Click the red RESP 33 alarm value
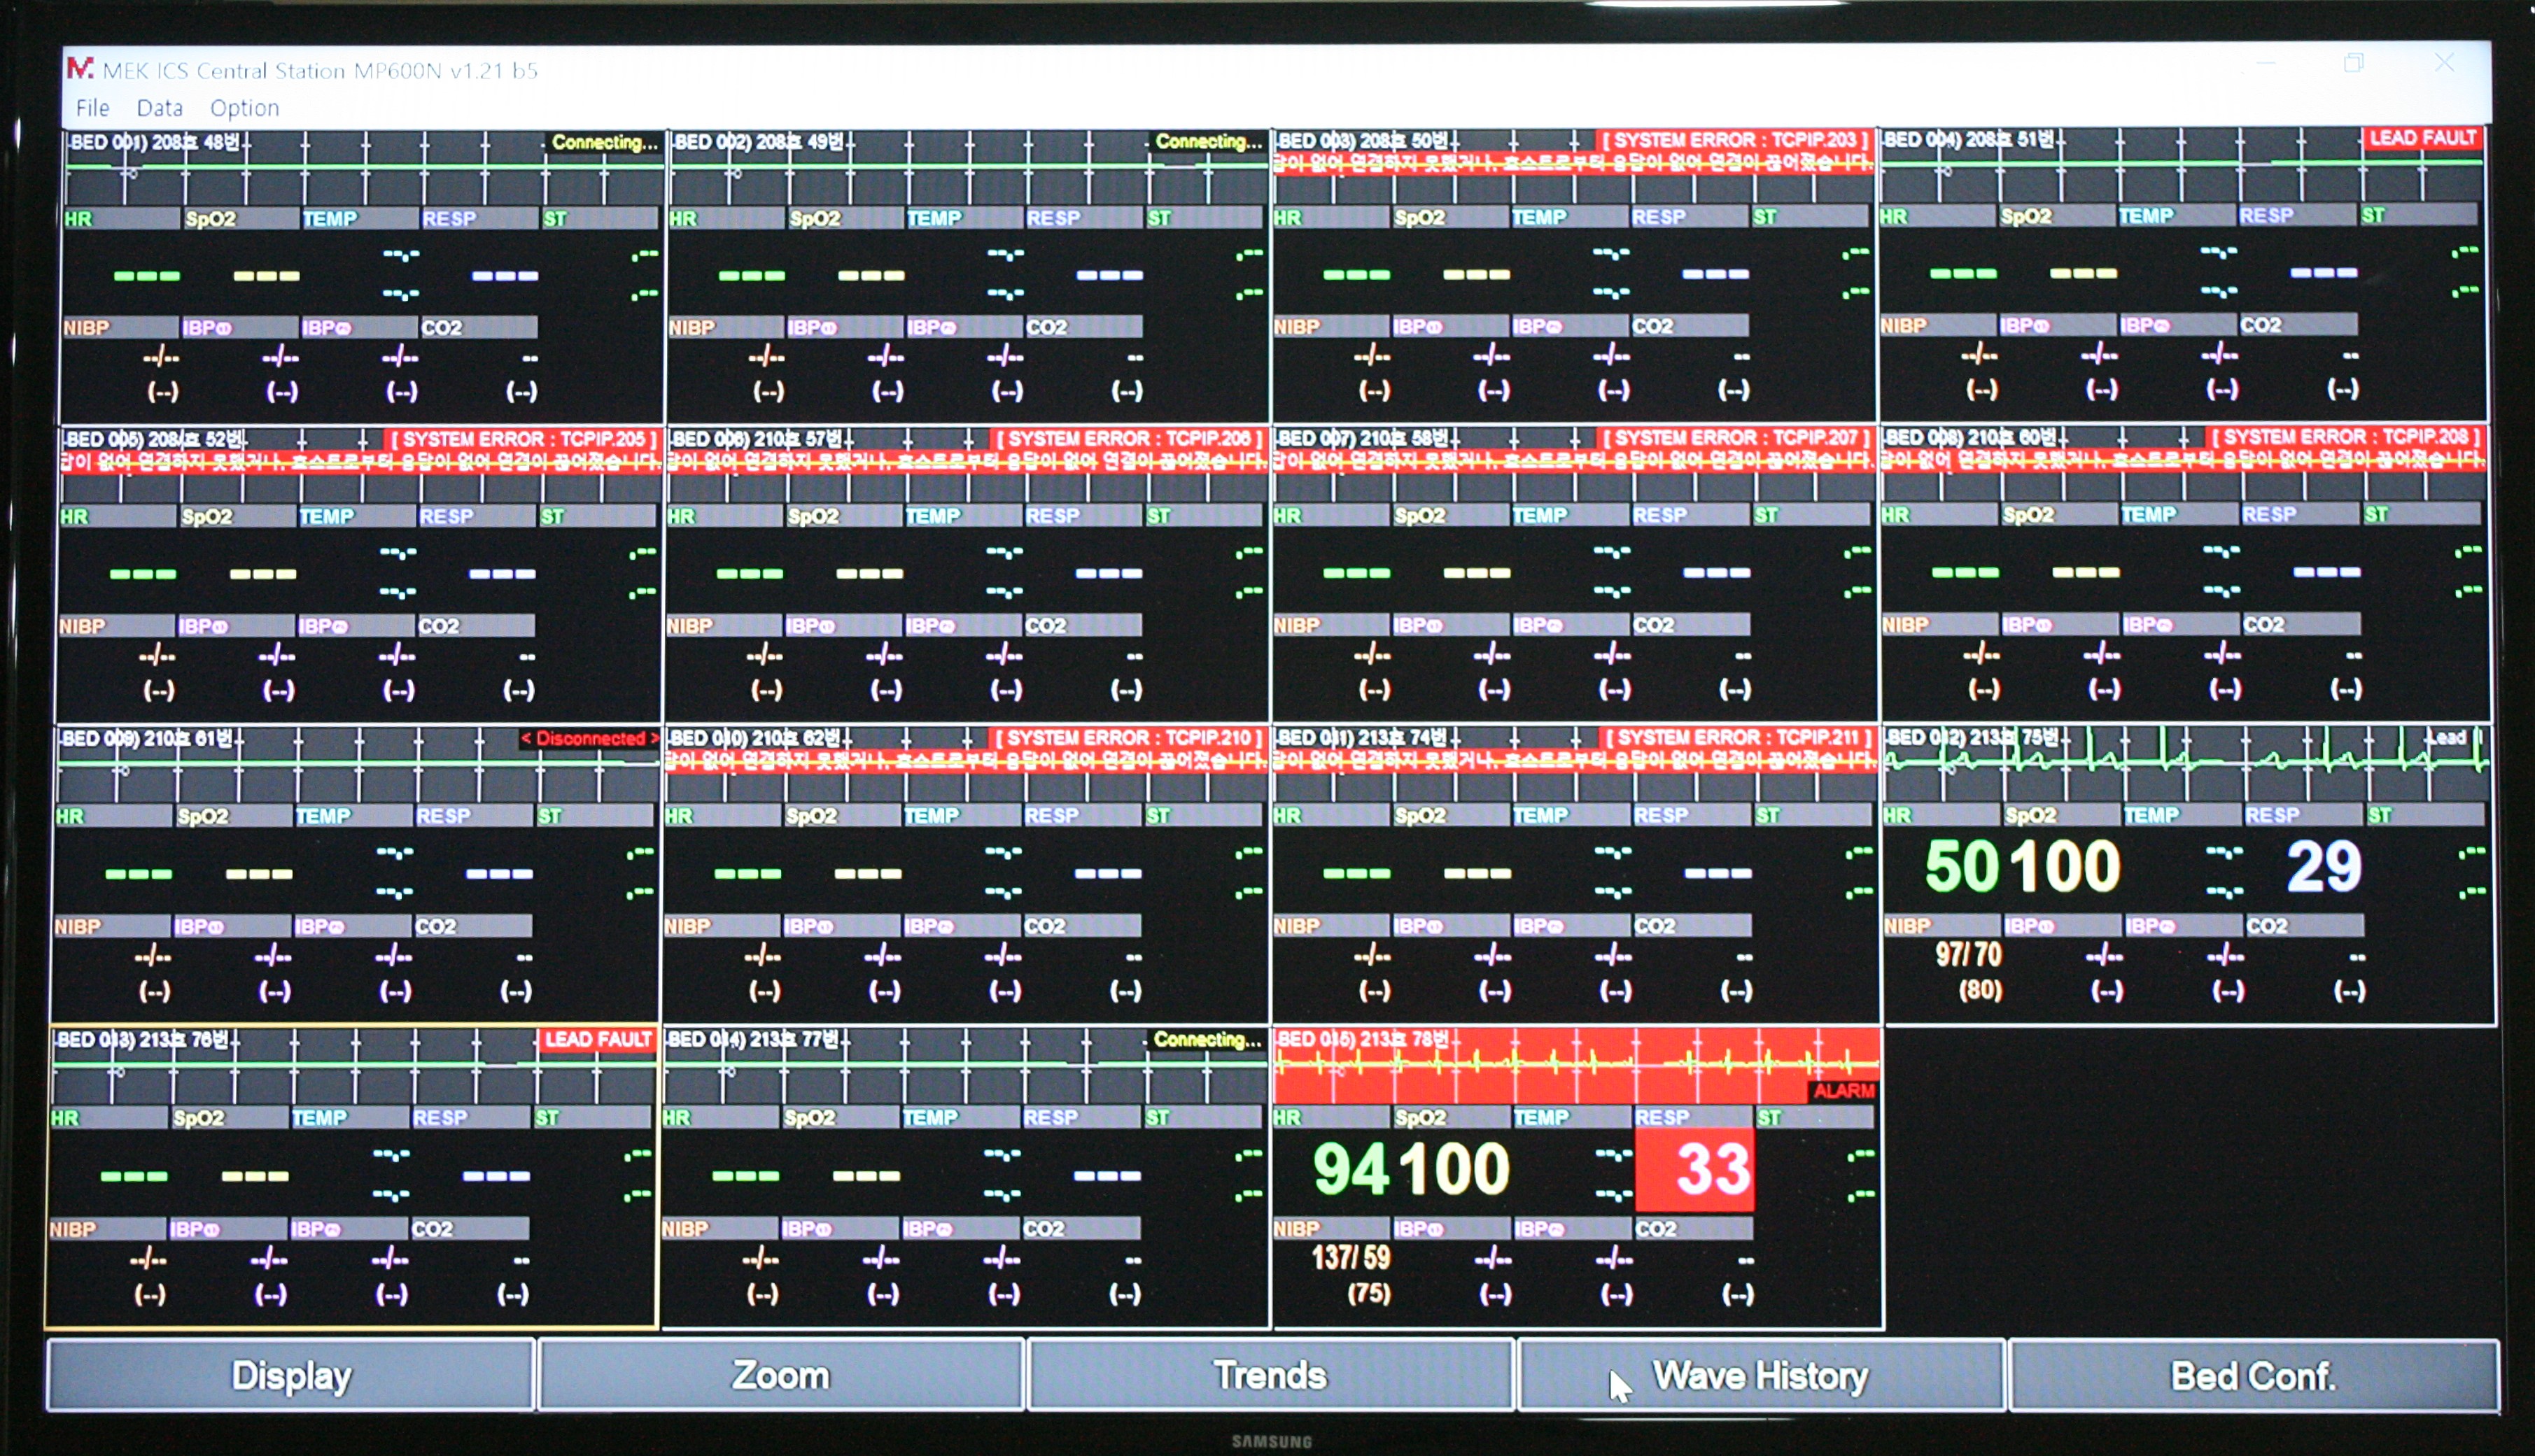This screenshot has height=1456, width=2535. pos(1712,1169)
